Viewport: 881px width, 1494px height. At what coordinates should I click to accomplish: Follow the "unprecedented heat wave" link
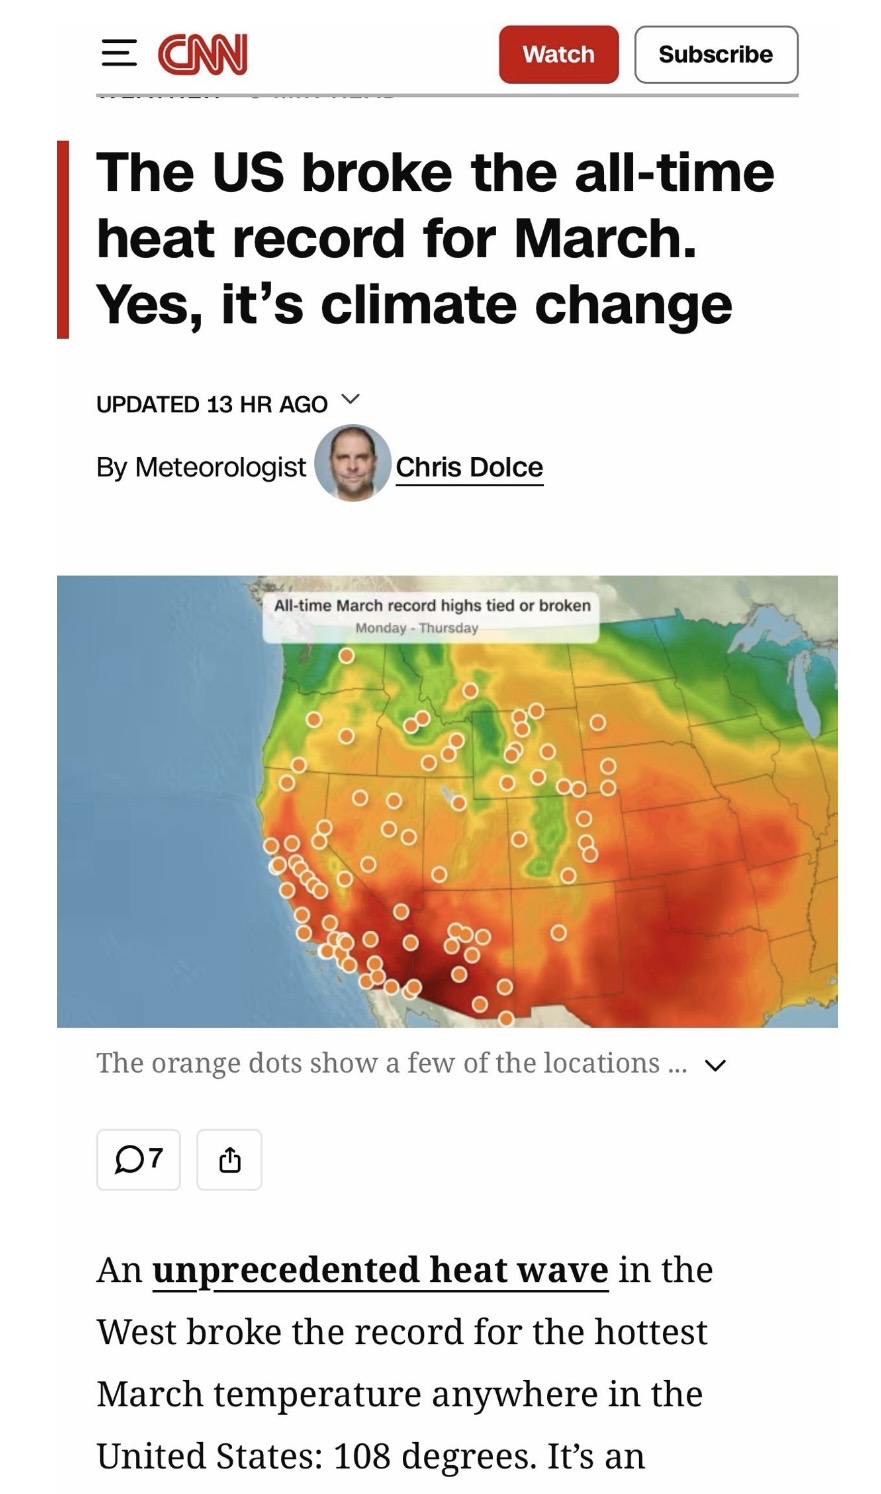(x=380, y=1270)
